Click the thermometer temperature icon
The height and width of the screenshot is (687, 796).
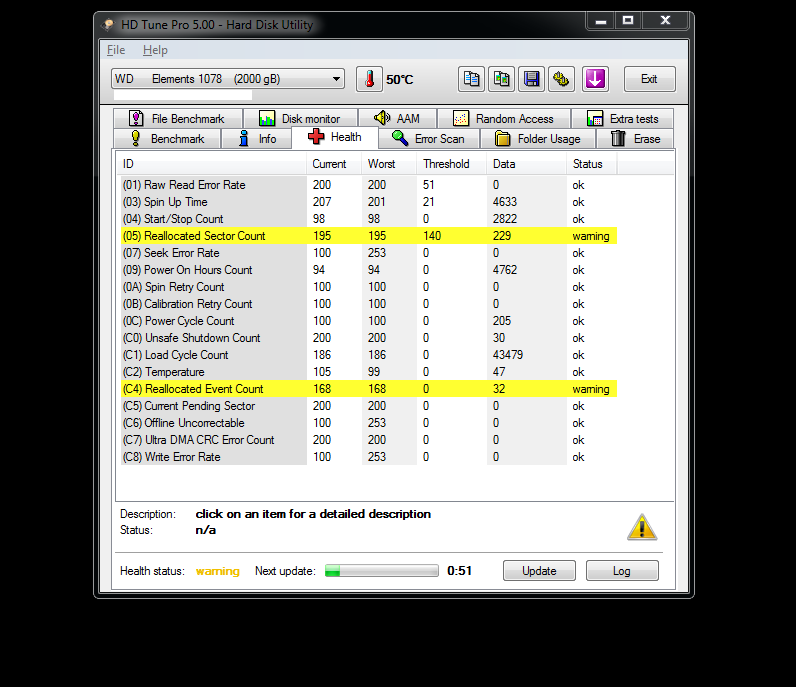[369, 79]
